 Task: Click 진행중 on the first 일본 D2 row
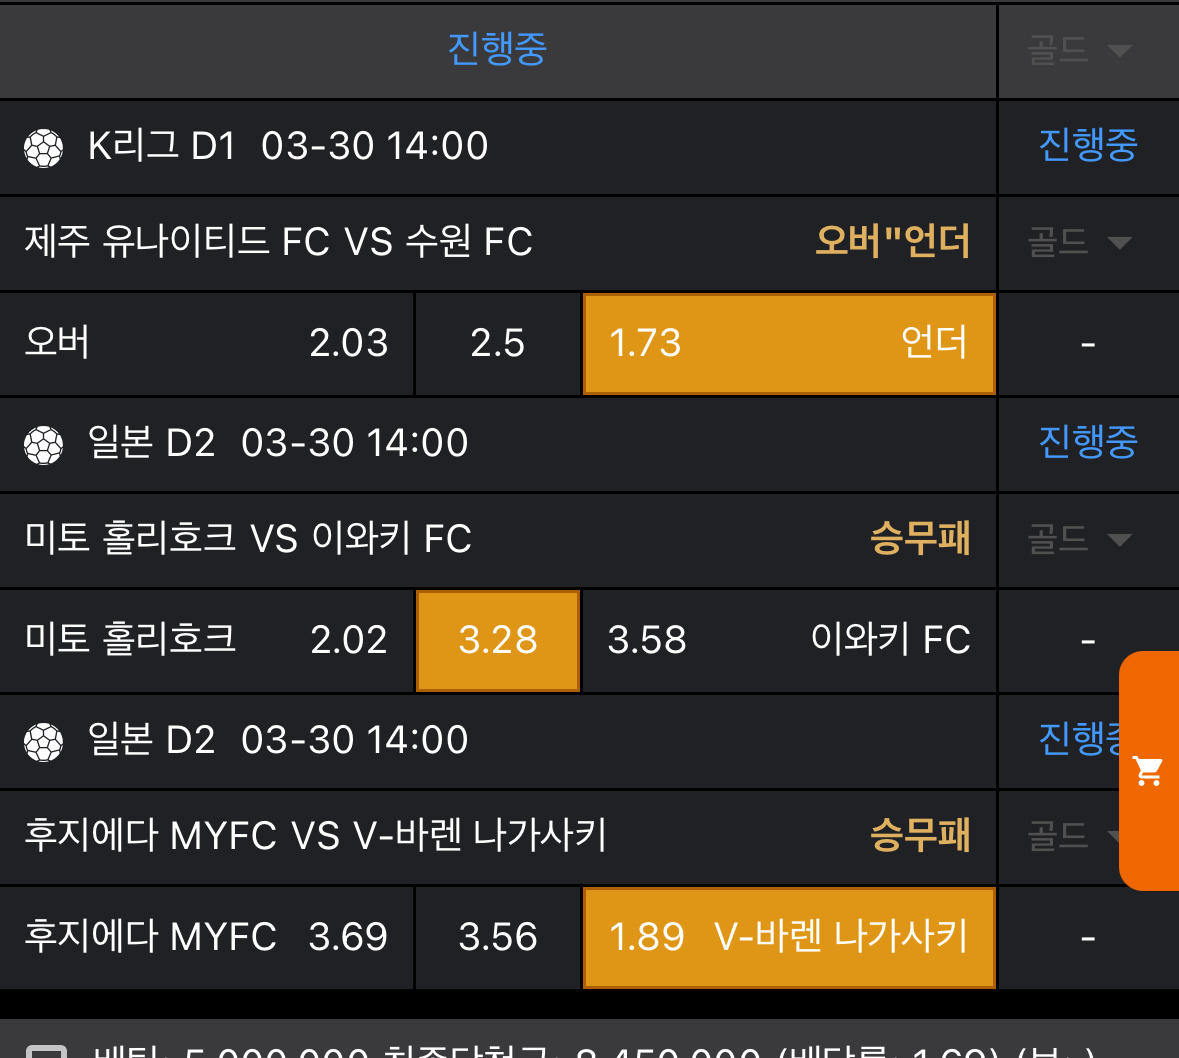pos(1088,442)
